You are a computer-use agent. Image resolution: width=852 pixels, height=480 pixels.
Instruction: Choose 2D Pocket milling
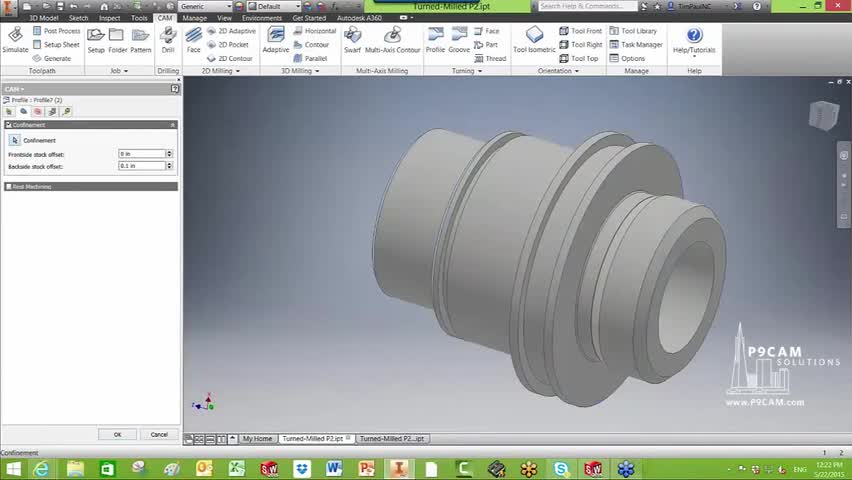click(x=228, y=45)
